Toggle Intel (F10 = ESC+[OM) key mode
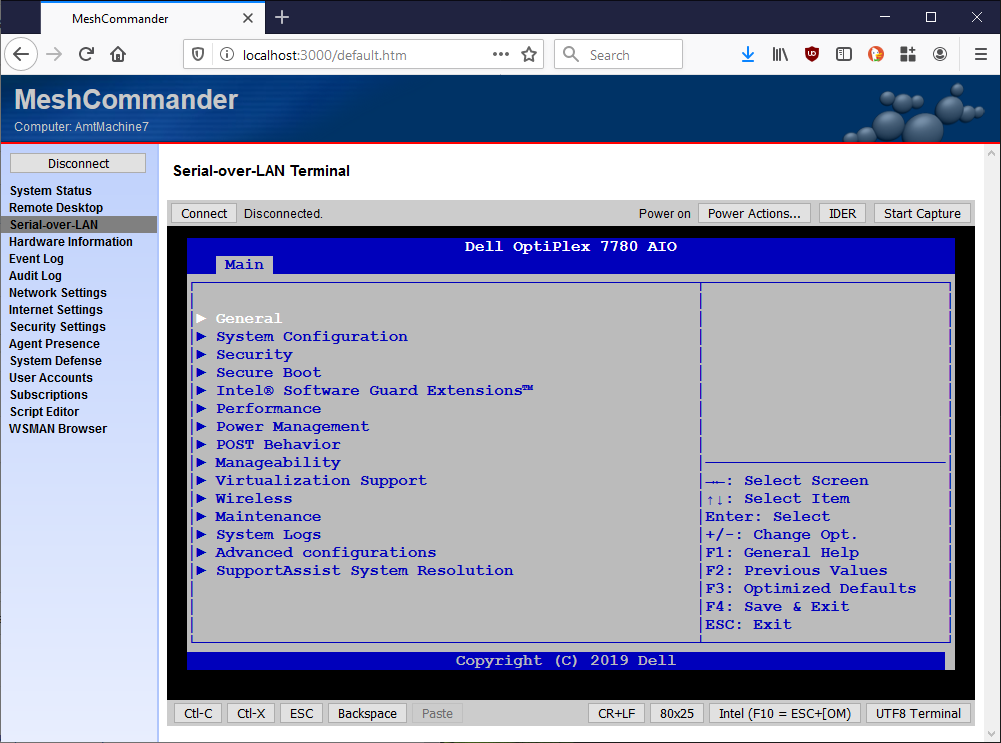 [785, 713]
